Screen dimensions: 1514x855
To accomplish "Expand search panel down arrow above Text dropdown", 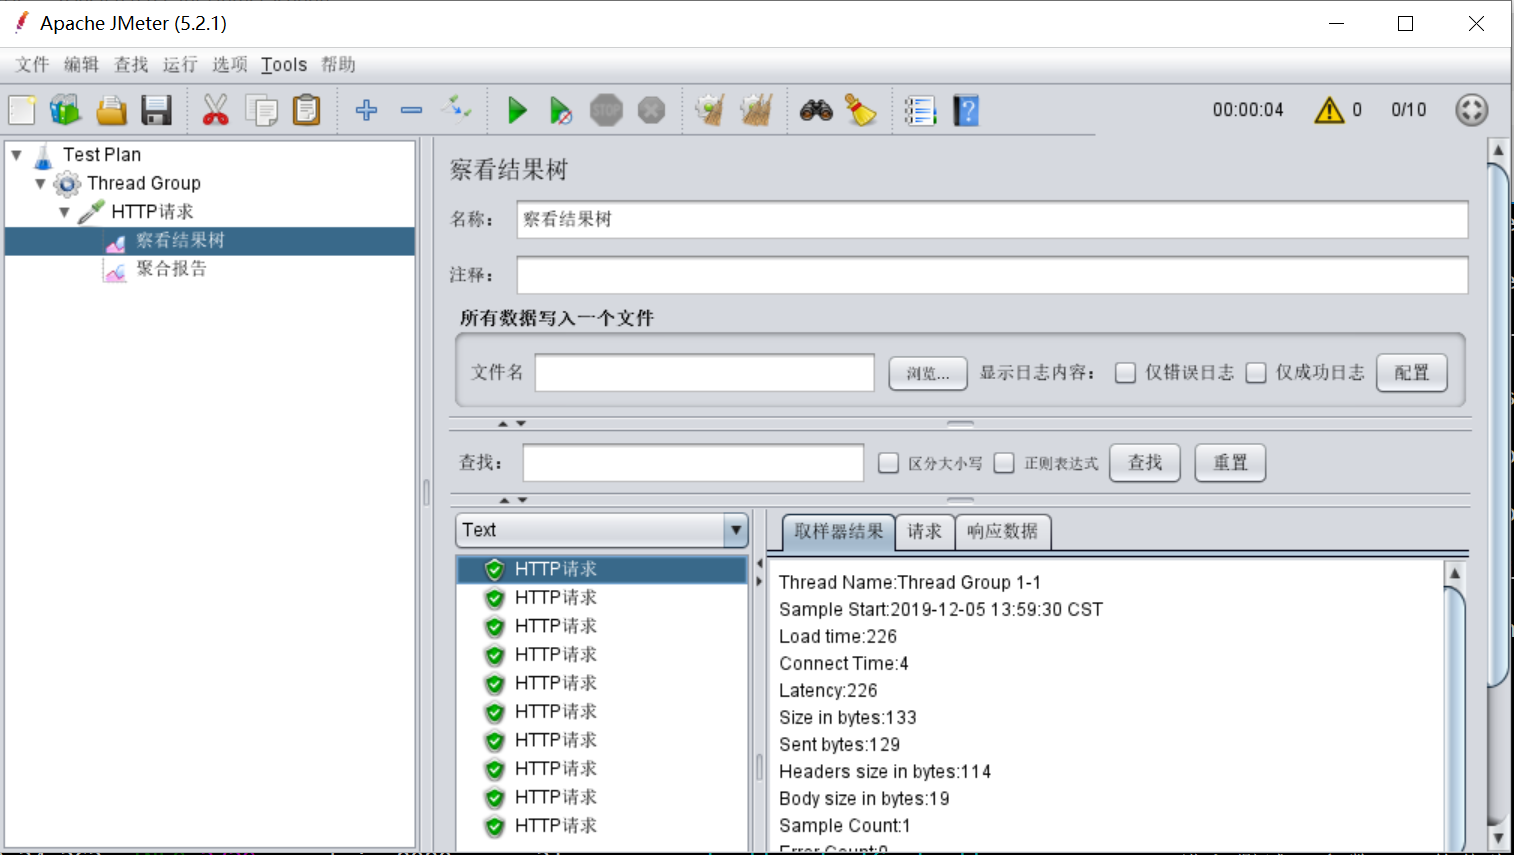I will [522, 500].
